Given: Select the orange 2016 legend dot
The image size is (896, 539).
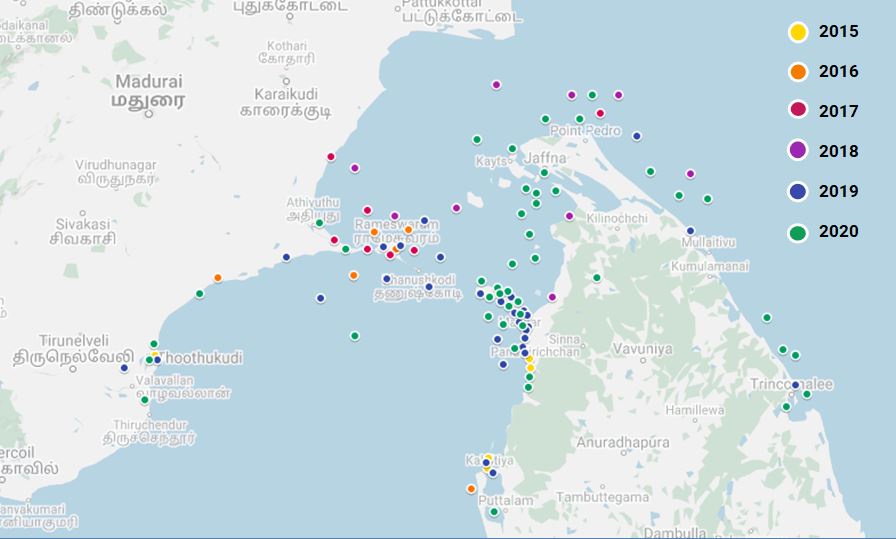Looking at the screenshot, I should click(x=797, y=72).
